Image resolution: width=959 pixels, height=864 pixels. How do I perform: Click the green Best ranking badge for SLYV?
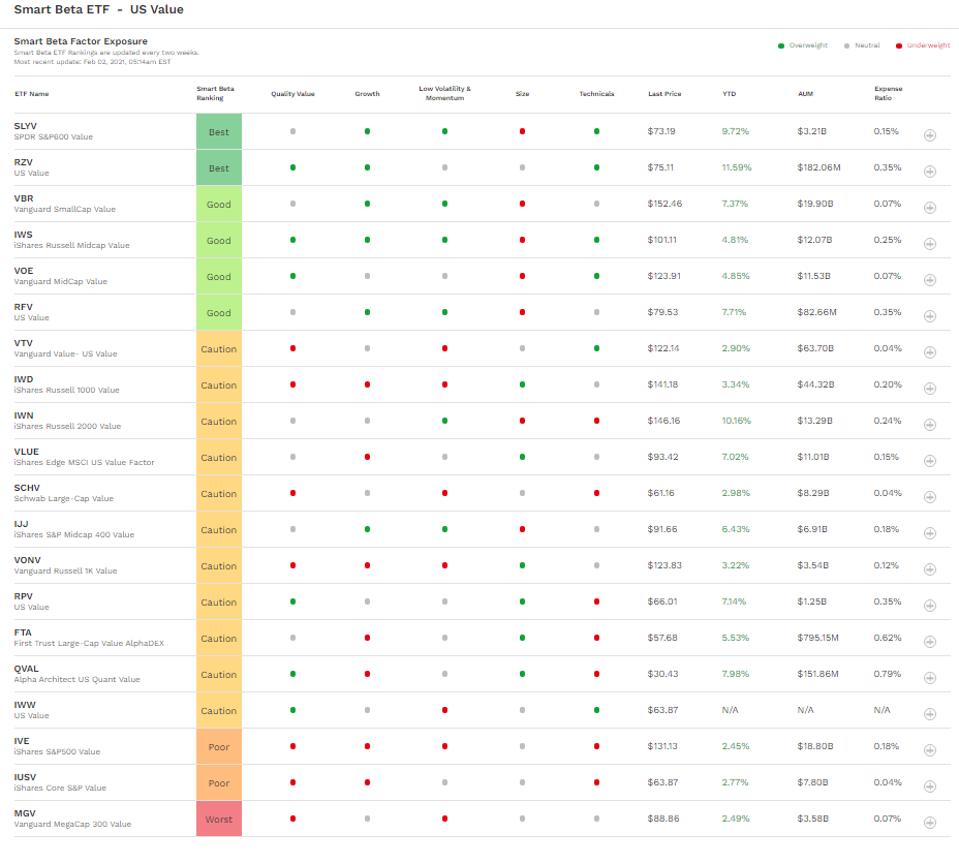click(218, 132)
